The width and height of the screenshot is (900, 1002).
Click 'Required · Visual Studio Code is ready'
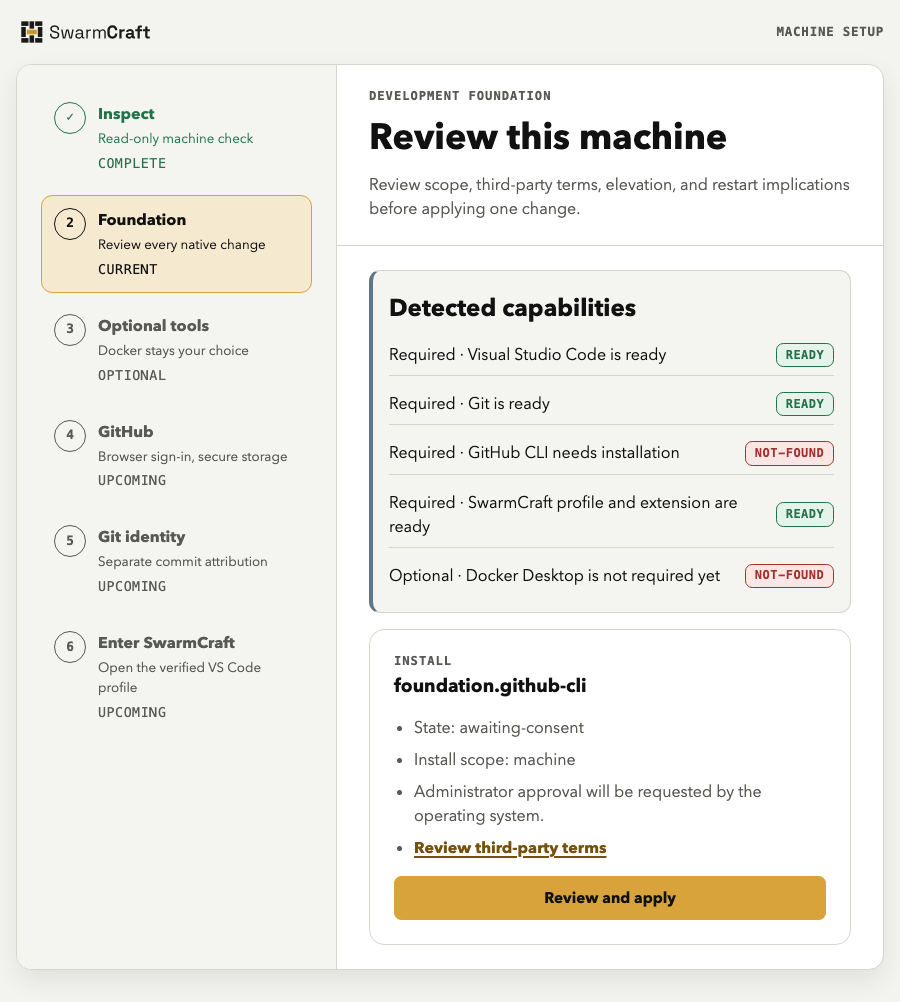point(527,355)
